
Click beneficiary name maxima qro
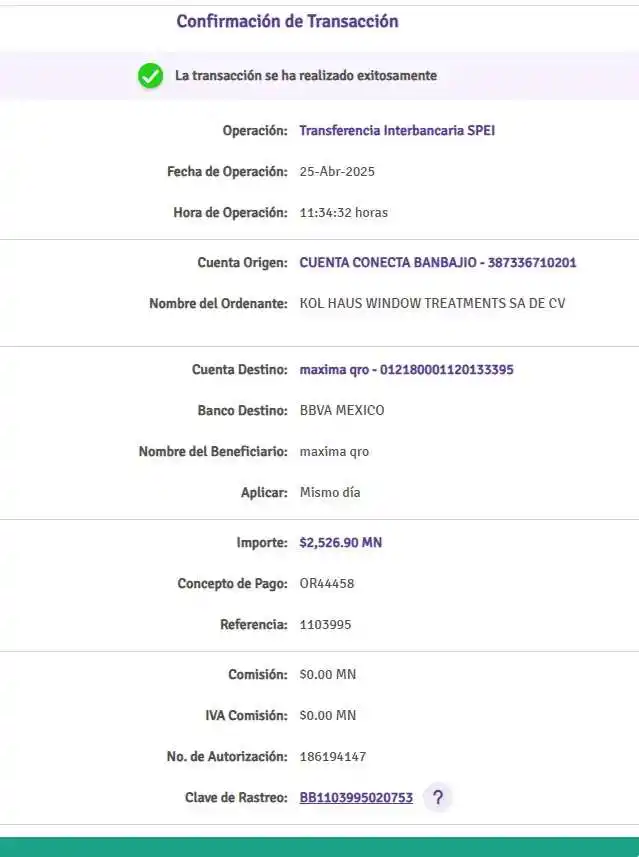pyautogui.click(x=334, y=452)
